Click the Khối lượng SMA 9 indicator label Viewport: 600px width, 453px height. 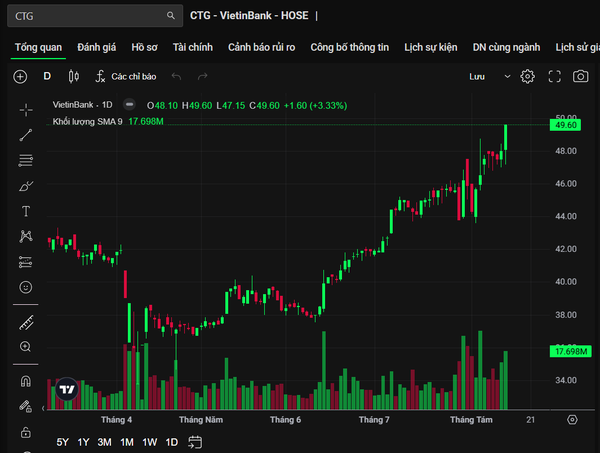(x=88, y=122)
